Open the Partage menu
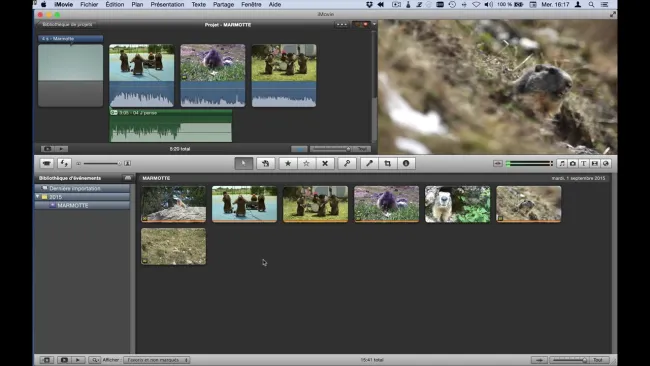Screen dimensions: 650x366 pyautogui.click(x=223, y=5)
